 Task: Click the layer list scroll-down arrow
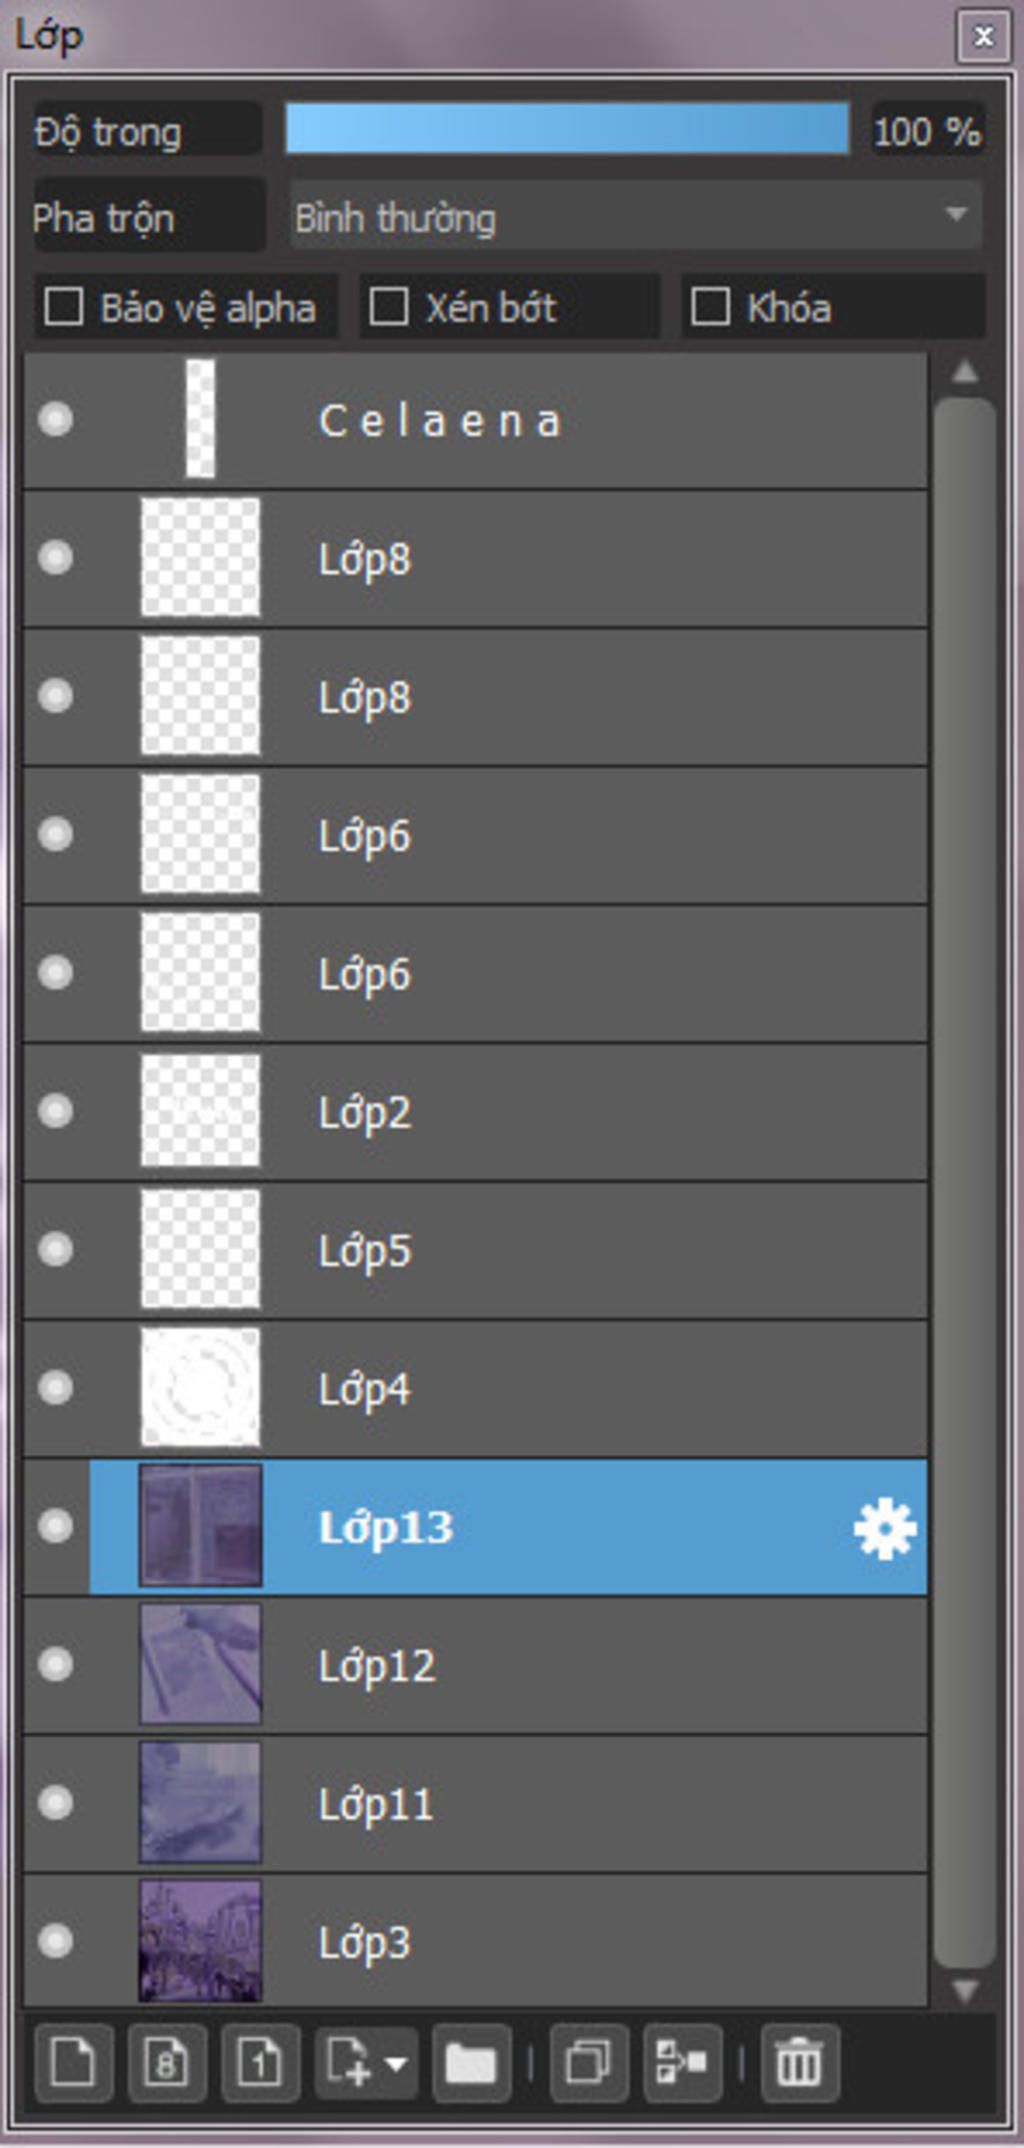[965, 1991]
